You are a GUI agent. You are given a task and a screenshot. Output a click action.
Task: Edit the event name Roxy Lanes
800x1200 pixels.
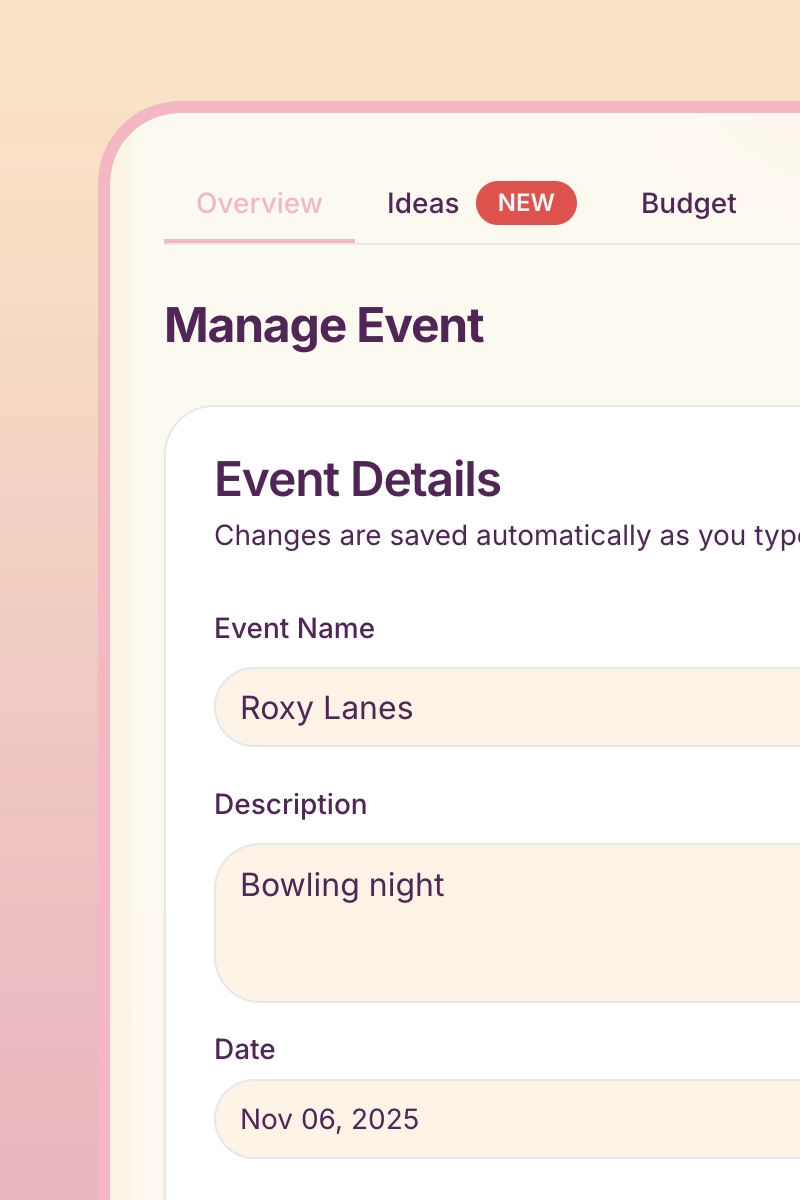(x=327, y=707)
